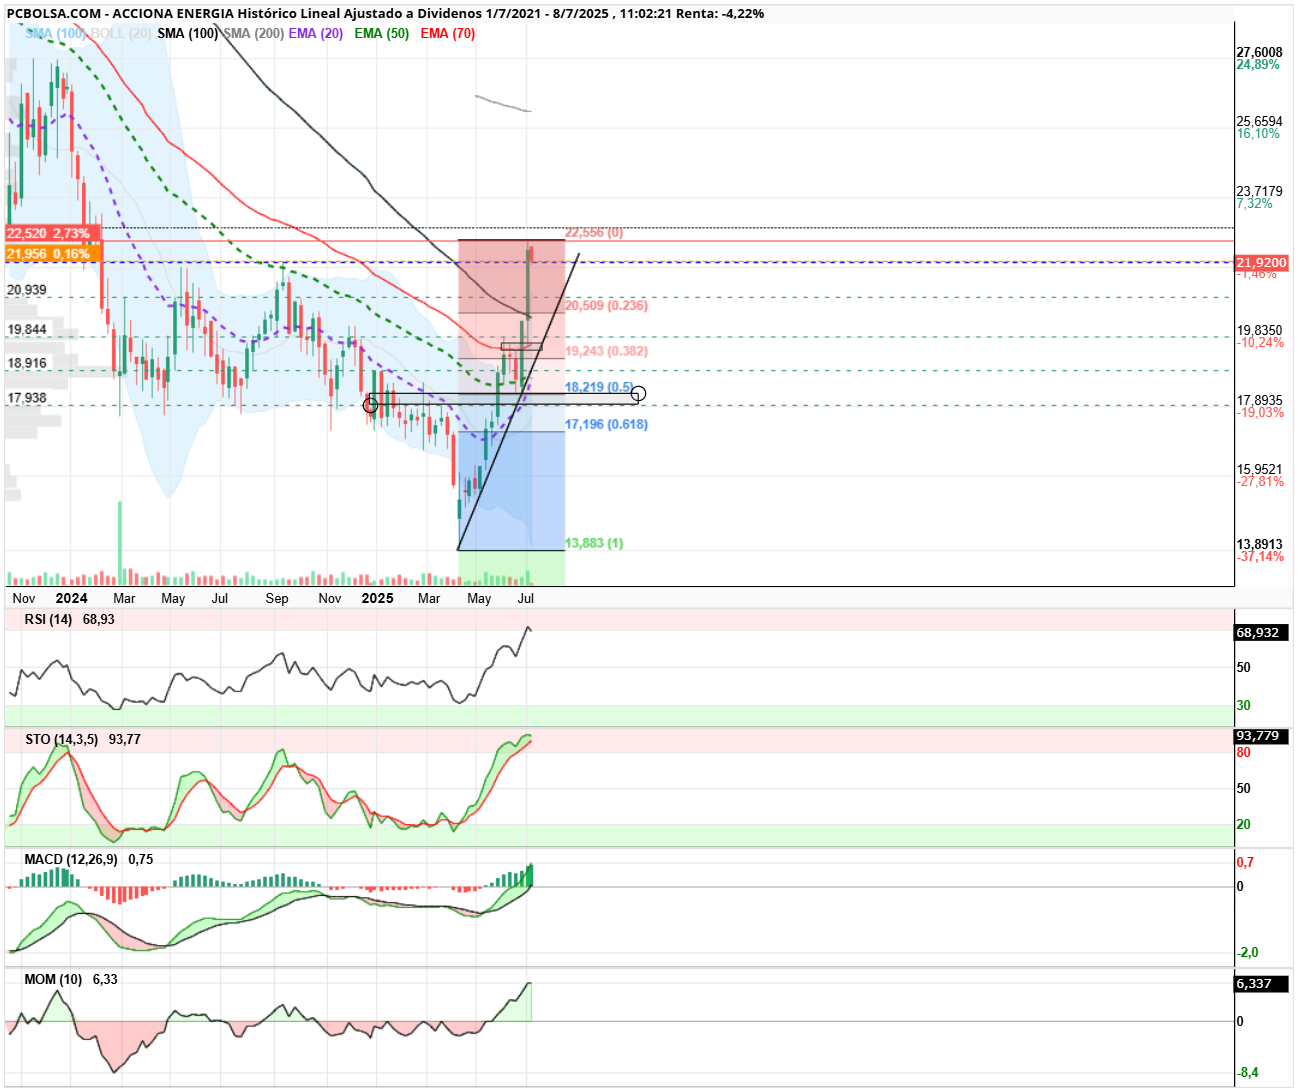Select Fibonacci level 13,883 (1) label
The width and height of the screenshot is (1298, 1092).
click(x=594, y=543)
